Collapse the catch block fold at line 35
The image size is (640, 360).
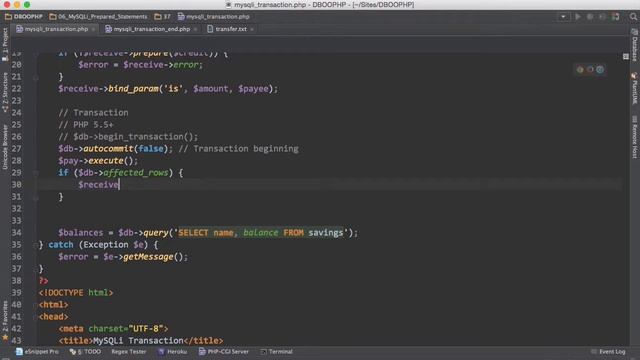click(x=36, y=245)
